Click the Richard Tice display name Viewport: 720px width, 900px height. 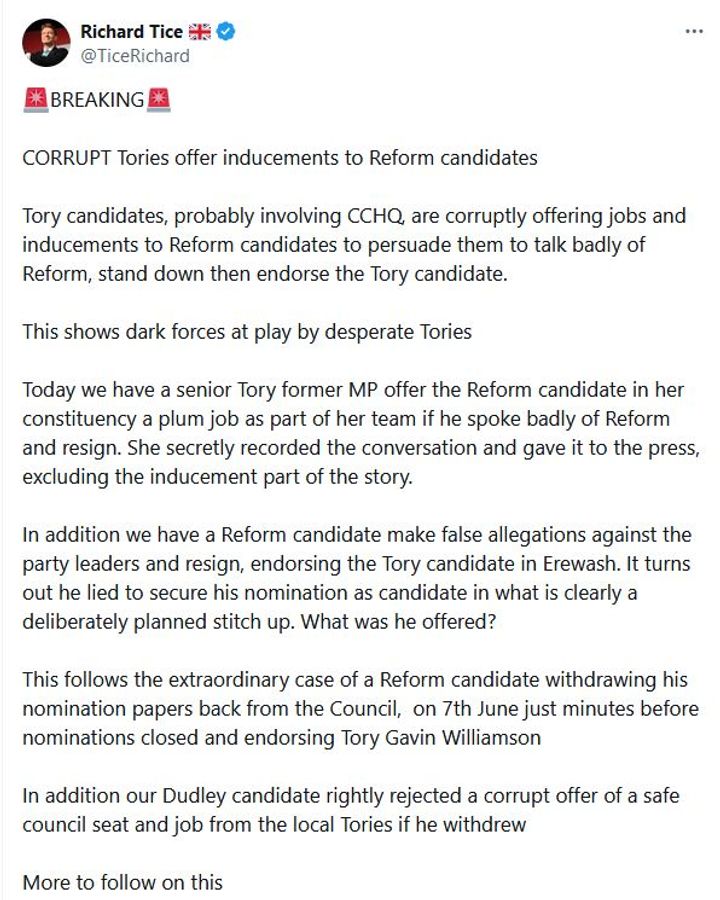[x=131, y=32]
